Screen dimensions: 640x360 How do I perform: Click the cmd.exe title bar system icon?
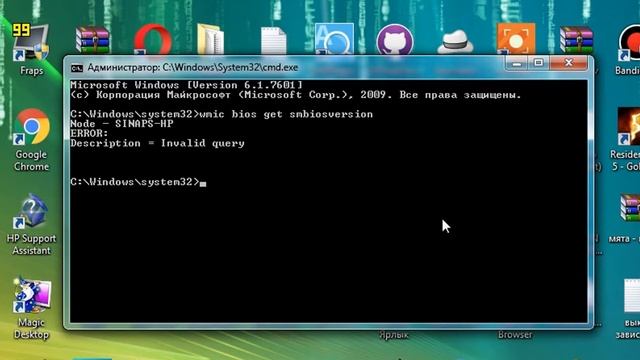(x=77, y=68)
